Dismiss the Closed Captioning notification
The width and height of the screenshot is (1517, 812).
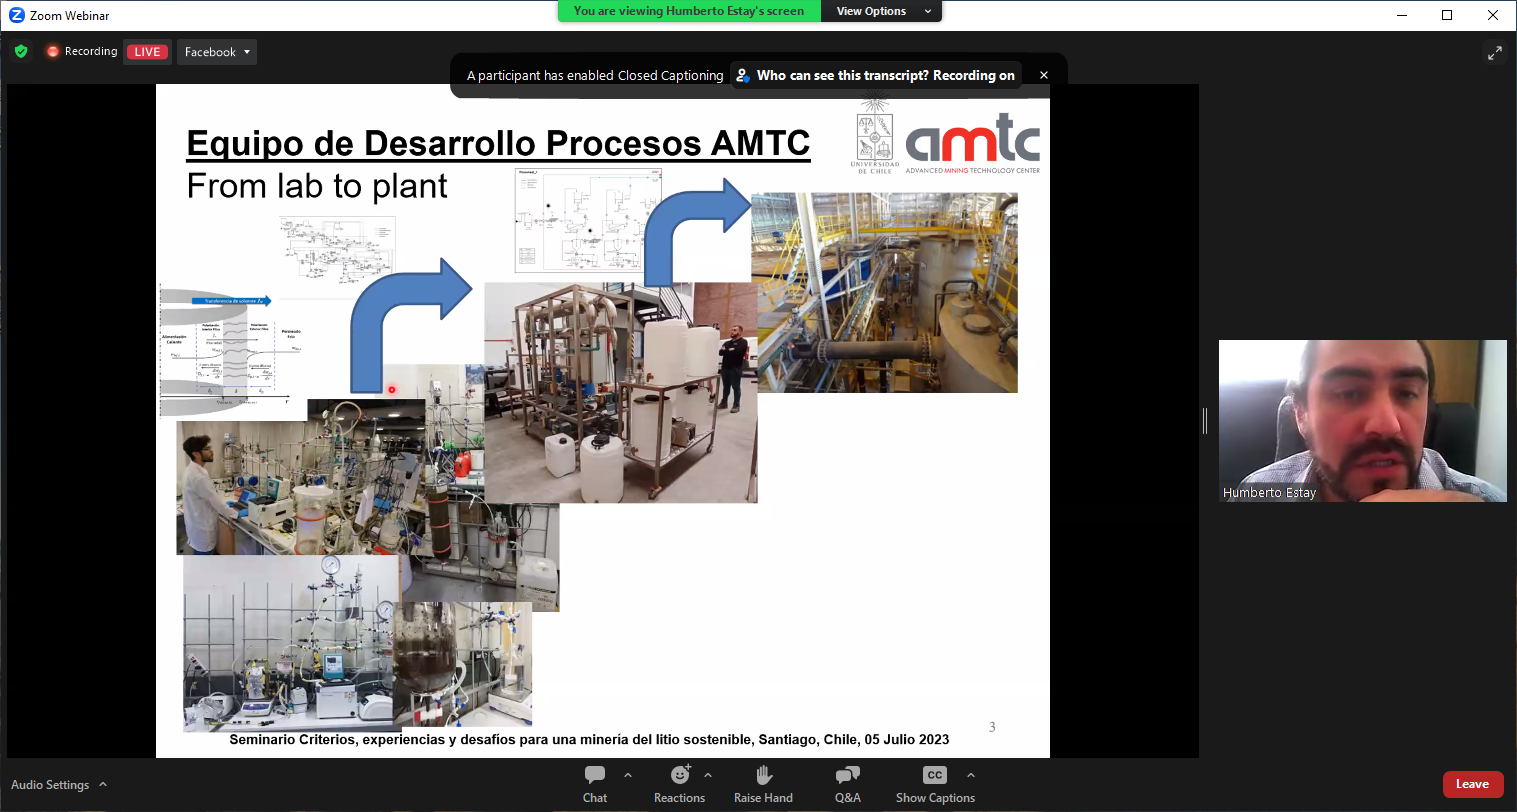(1044, 75)
